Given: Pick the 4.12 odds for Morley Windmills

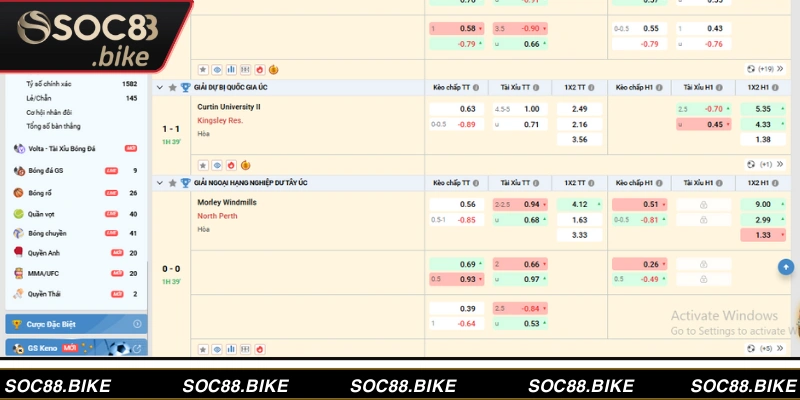Looking at the screenshot, I should pos(579,203).
